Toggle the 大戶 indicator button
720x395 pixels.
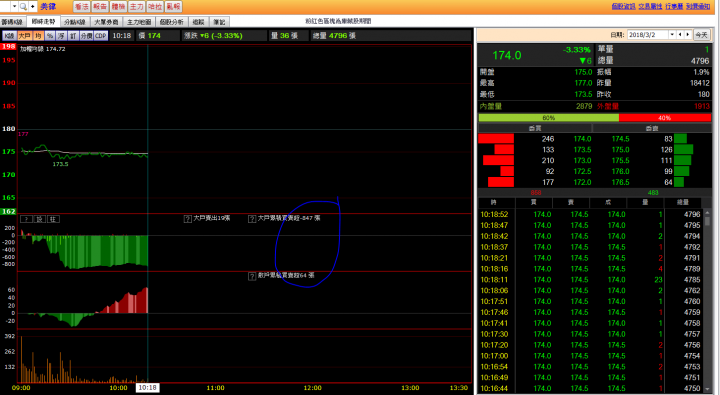click(x=24, y=35)
